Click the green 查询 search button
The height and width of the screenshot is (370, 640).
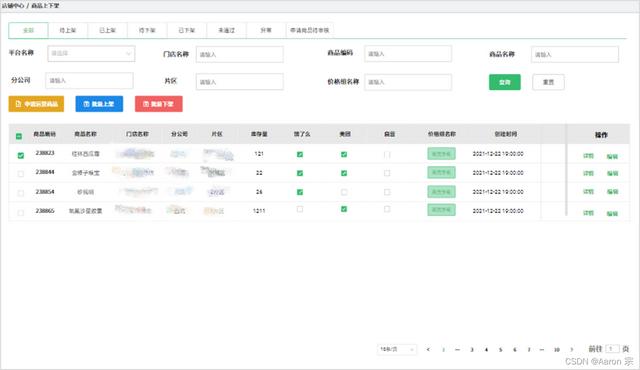pos(505,82)
